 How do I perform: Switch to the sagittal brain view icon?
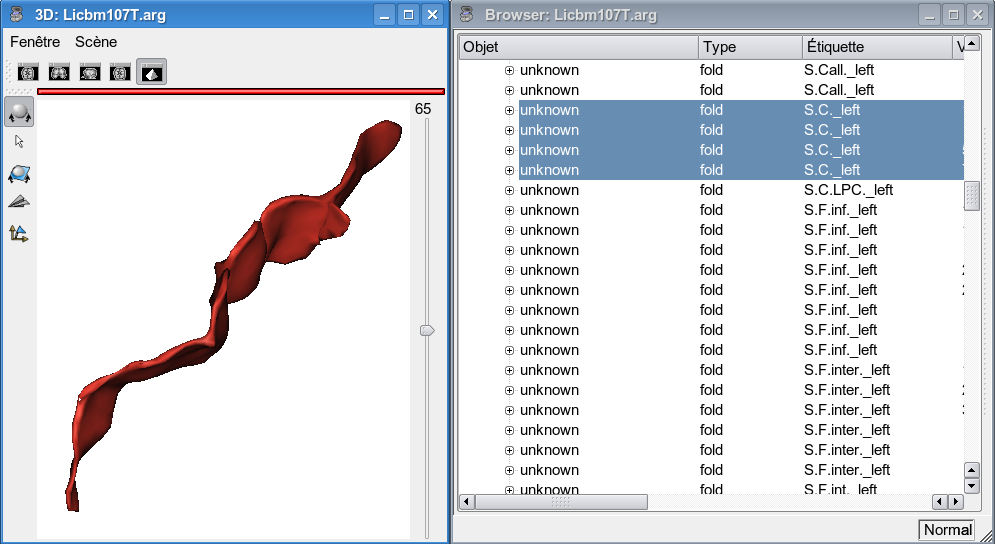pos(90,72)
